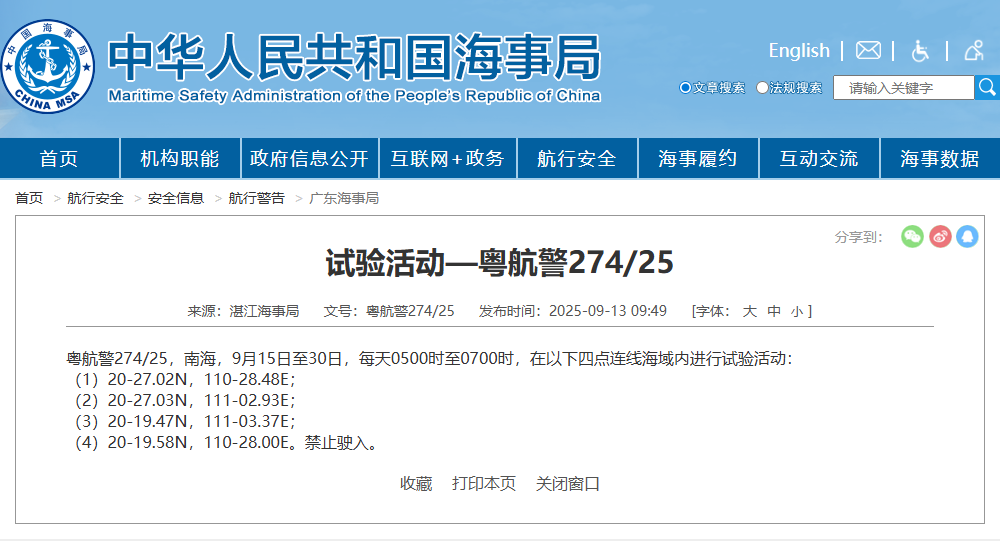The height and width of the screenshot is (541, 1000).
Task: Focus the keyword search input field
Action: 903,88
